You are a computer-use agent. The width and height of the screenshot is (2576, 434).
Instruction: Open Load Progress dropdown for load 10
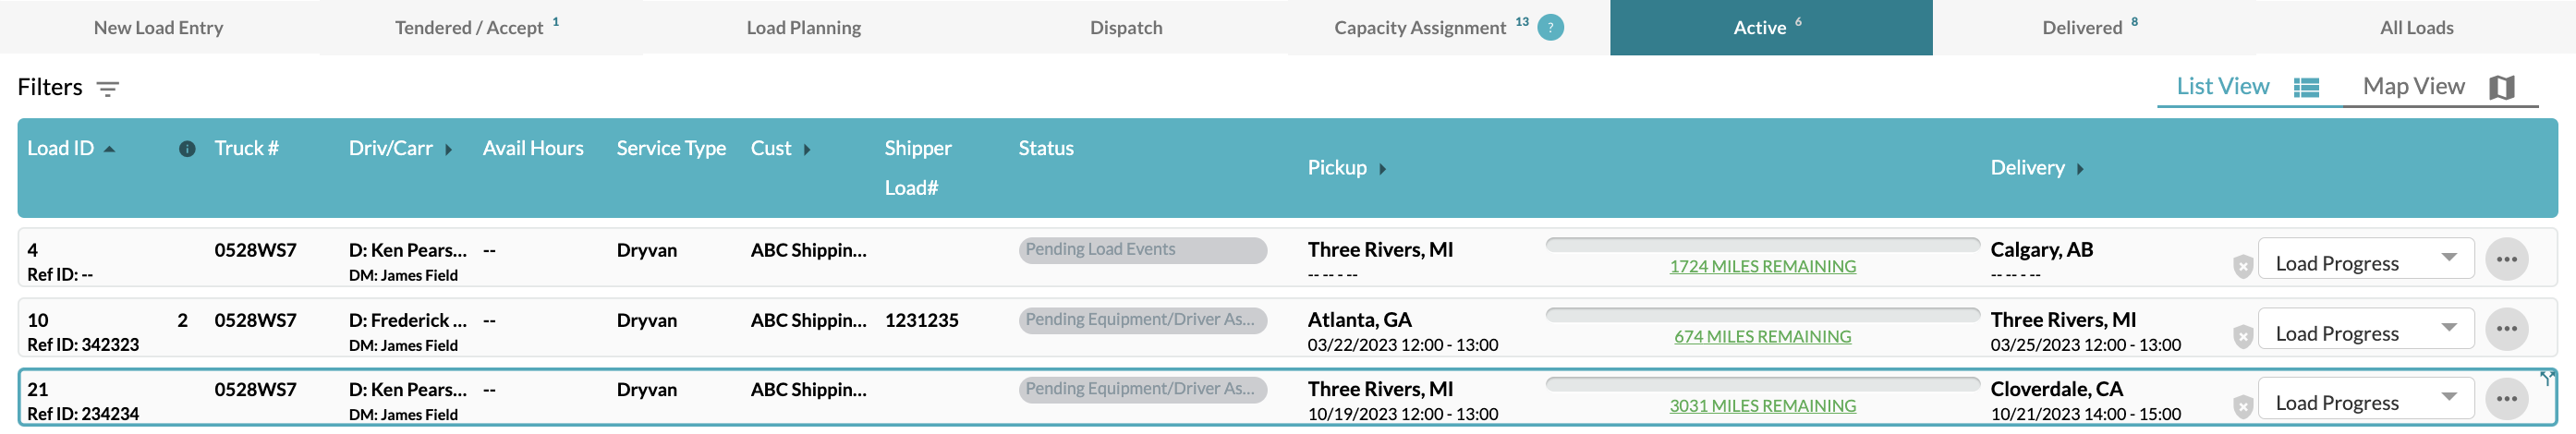coord(2365,329)
